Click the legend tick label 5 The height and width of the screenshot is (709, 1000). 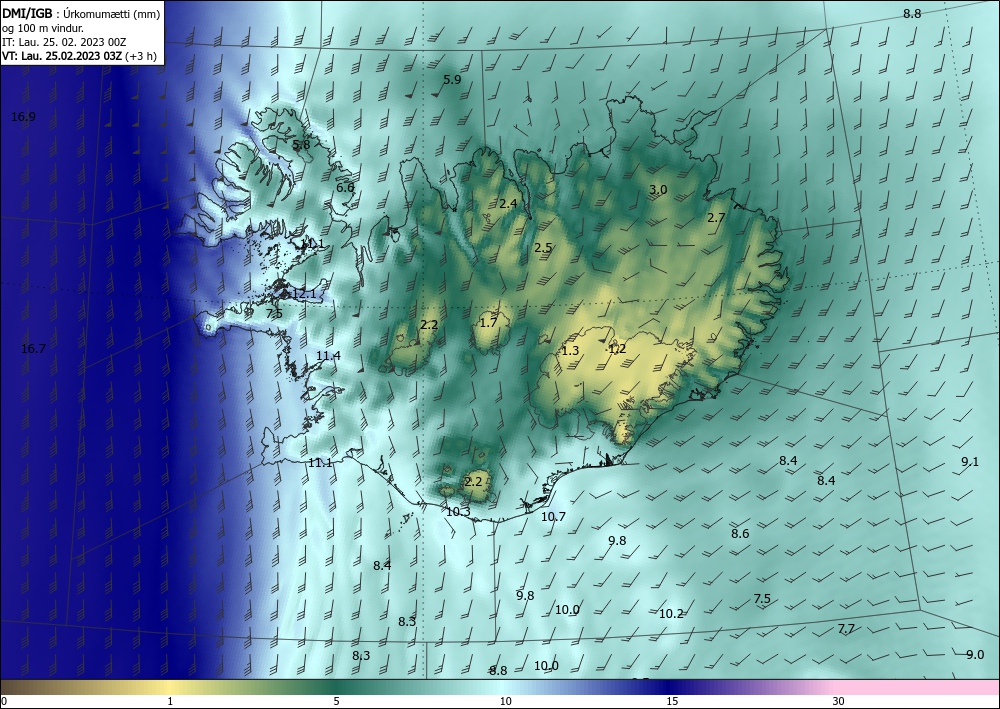pos(336,701)
